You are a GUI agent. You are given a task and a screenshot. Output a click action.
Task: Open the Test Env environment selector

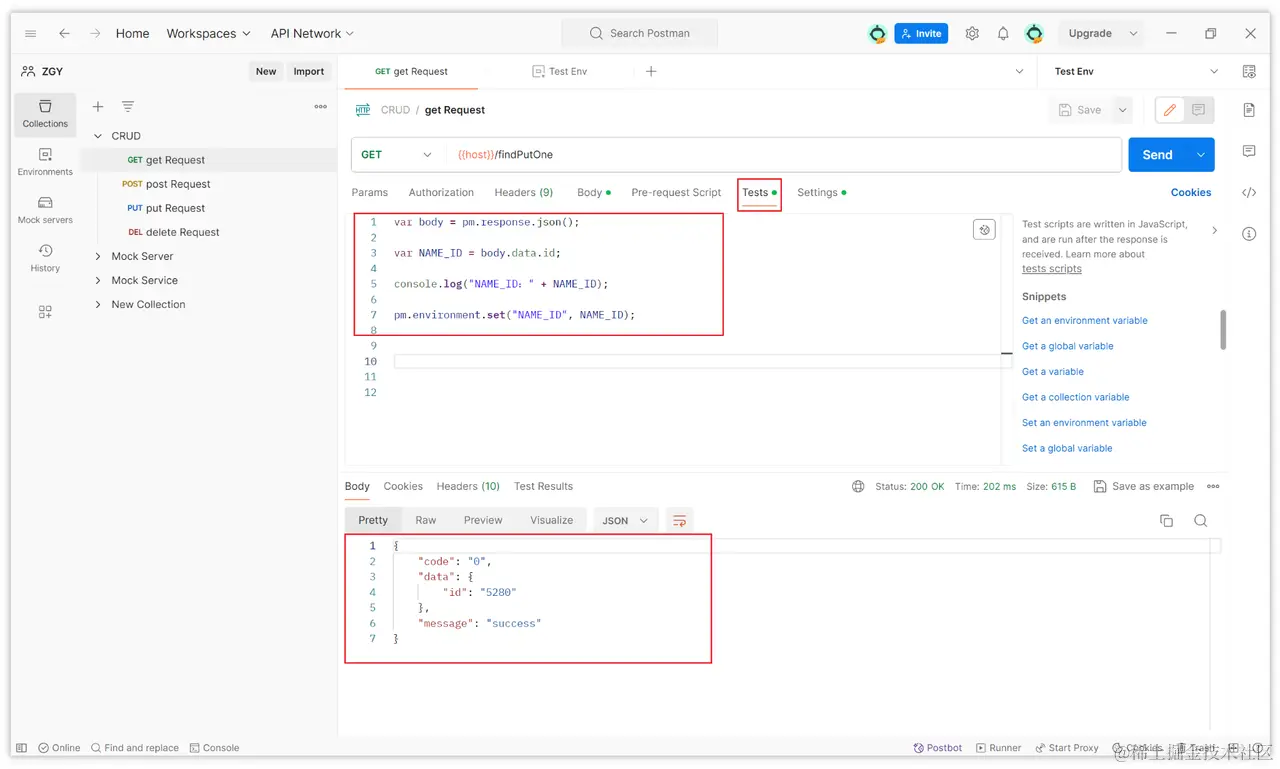[x=1136, y=71]
